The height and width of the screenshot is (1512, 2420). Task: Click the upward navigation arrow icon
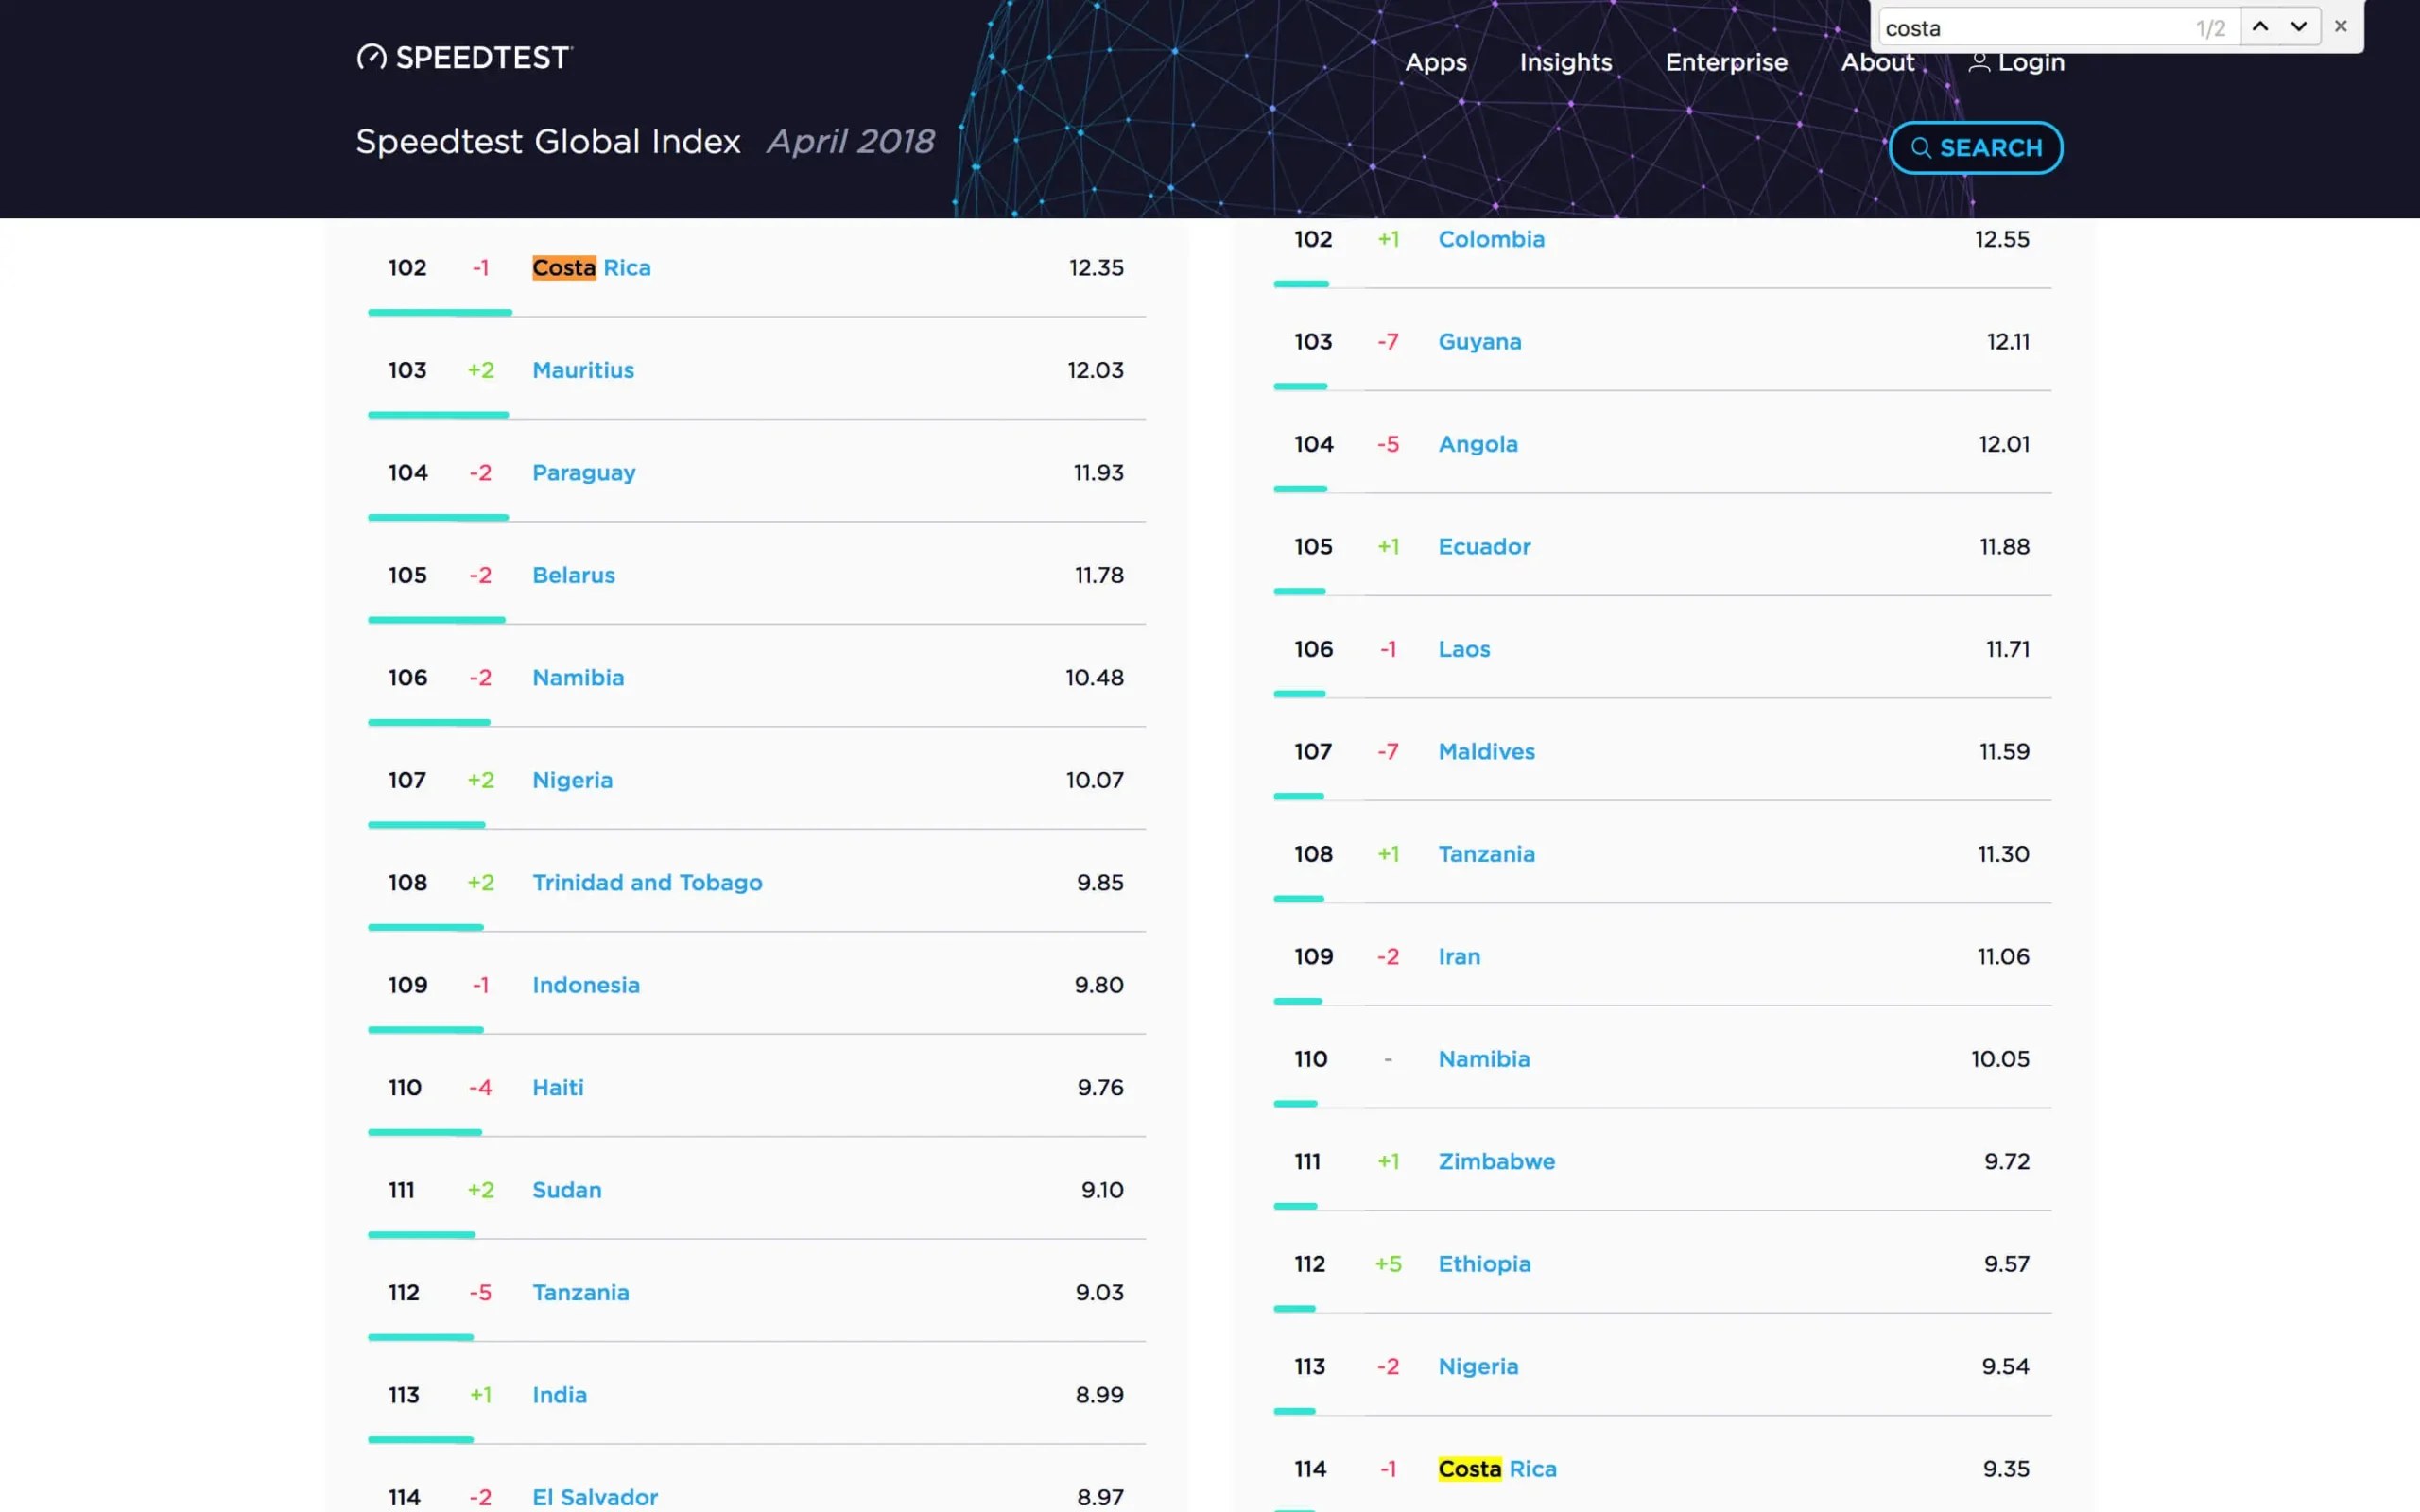coord(2259,26)
